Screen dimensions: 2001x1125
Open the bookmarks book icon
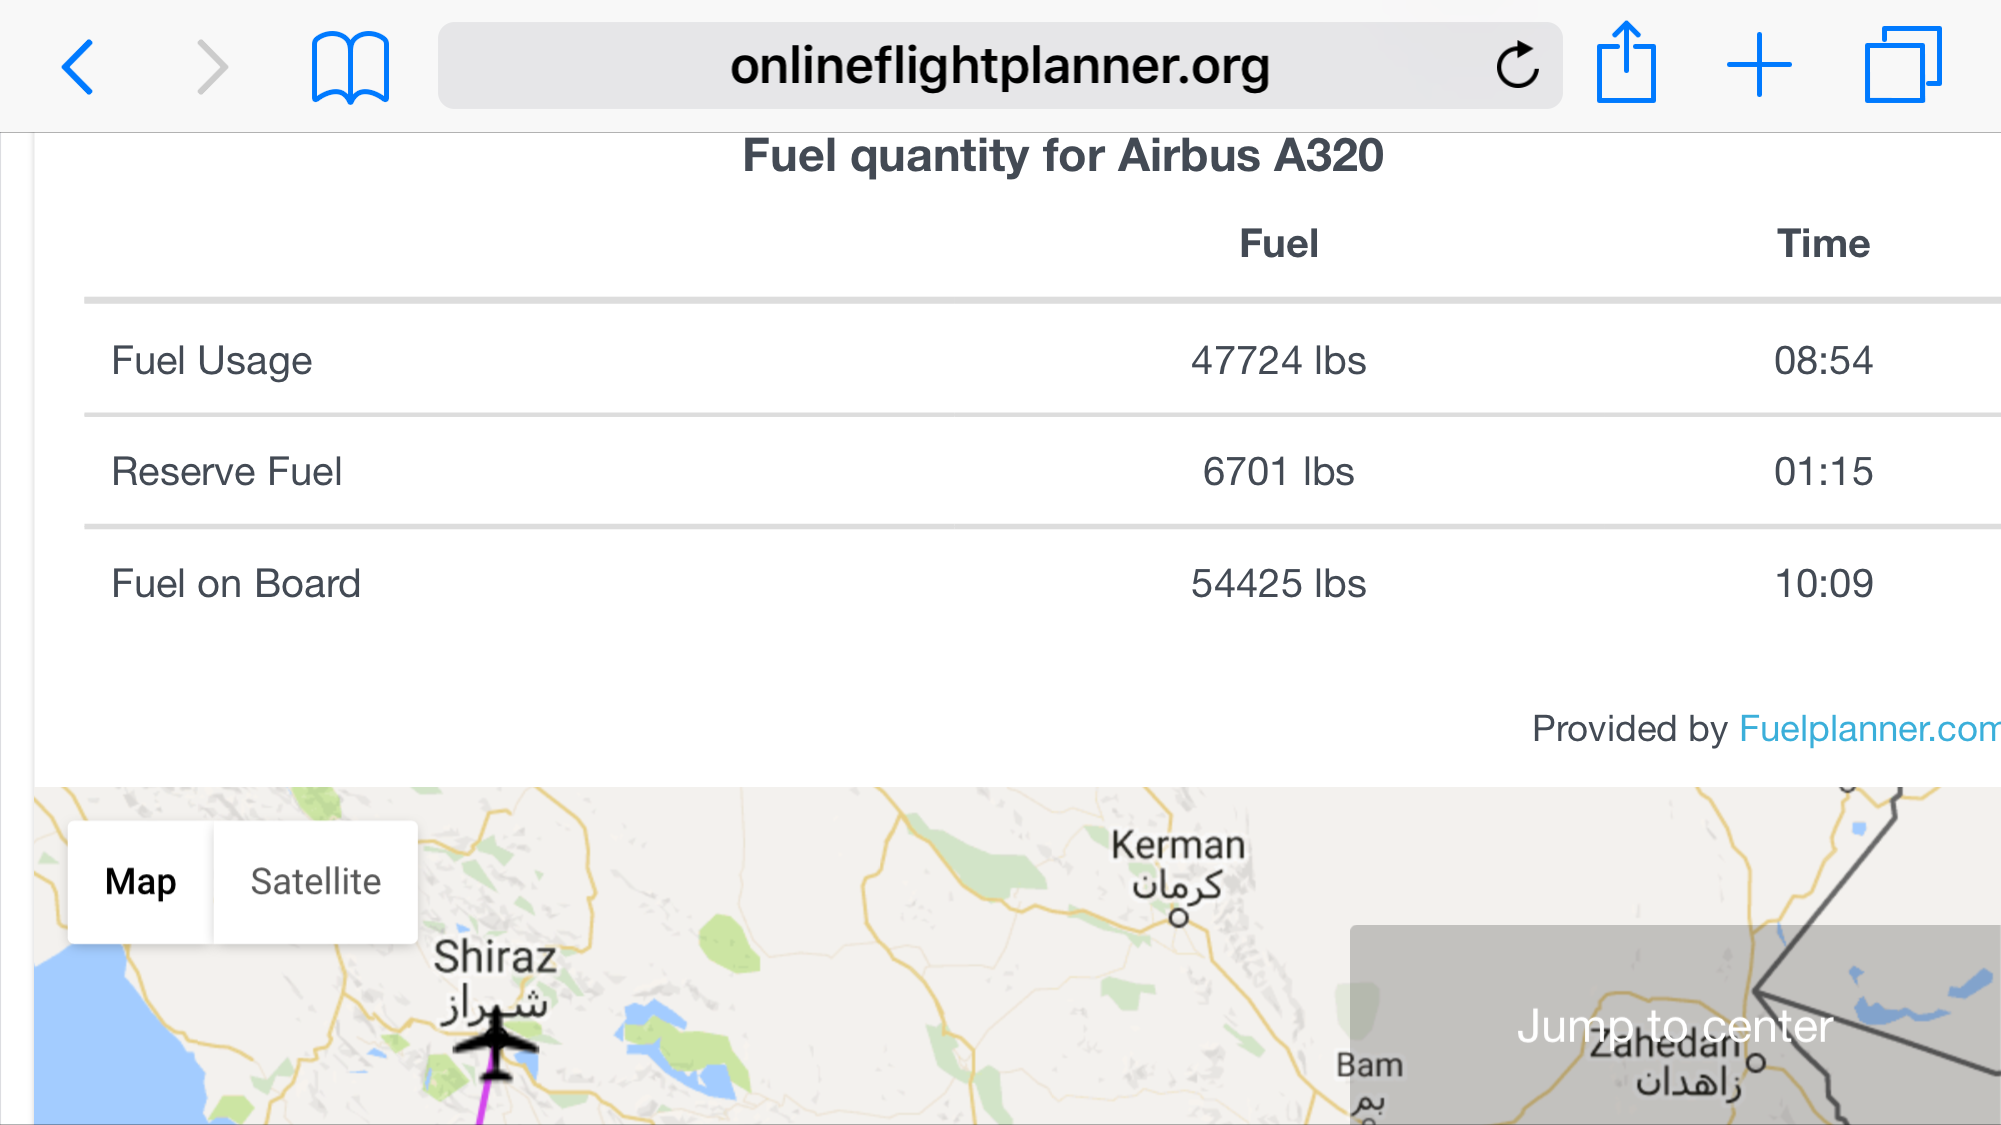pos(350,67)
